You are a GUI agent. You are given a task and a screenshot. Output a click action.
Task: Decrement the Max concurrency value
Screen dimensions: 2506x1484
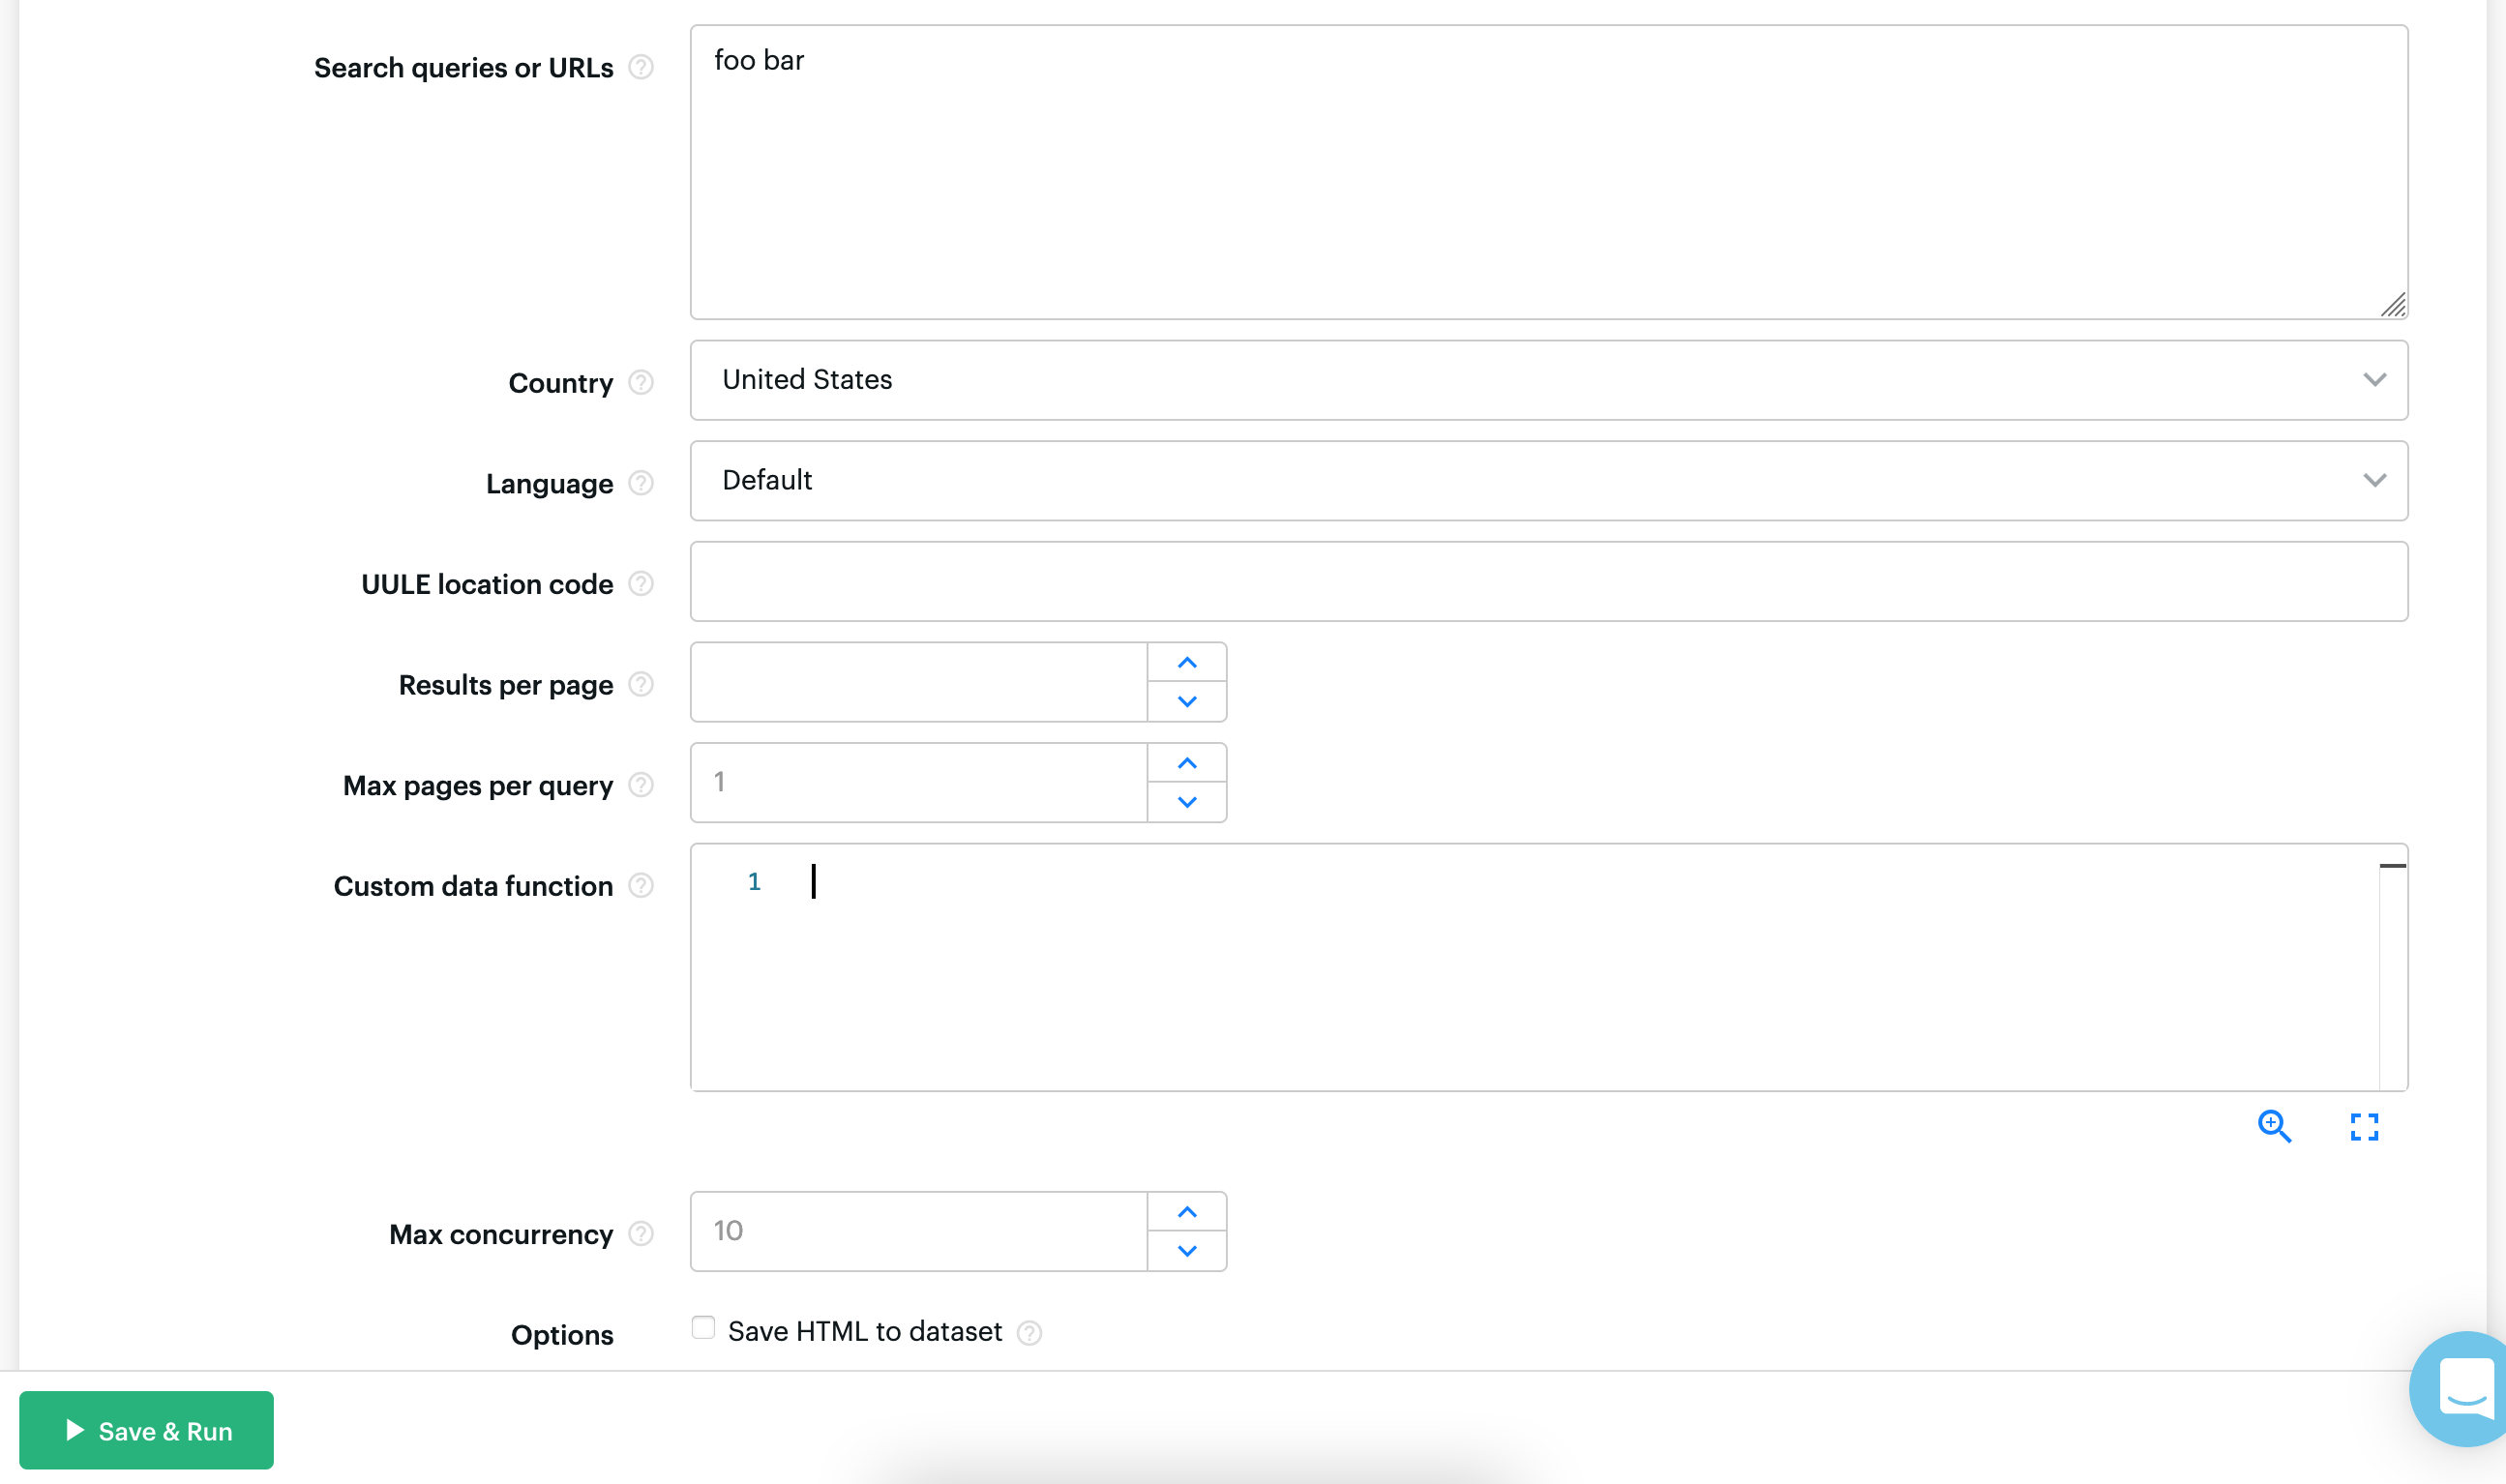[x=1186, y=1250]
